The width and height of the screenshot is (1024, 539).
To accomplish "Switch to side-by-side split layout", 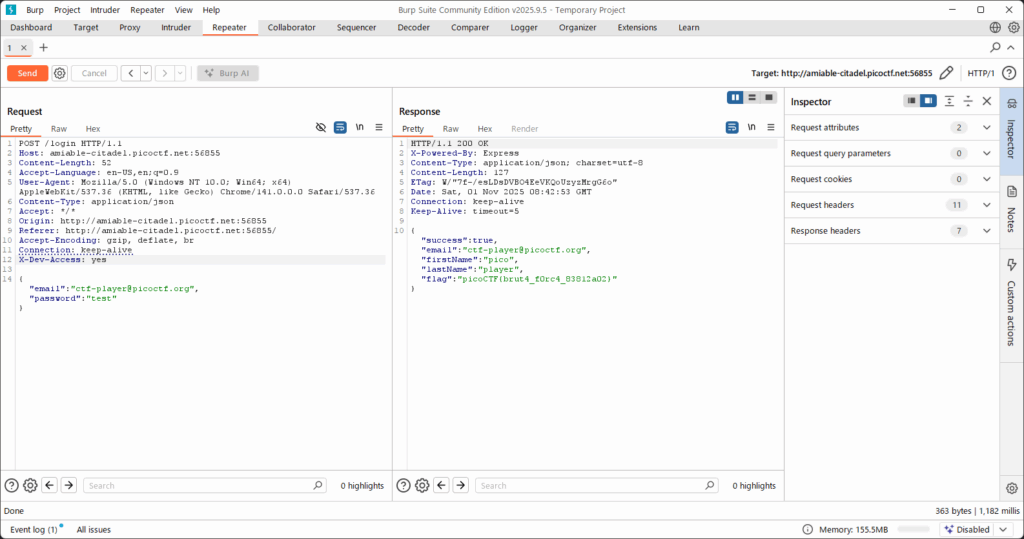I will point(736,97).
